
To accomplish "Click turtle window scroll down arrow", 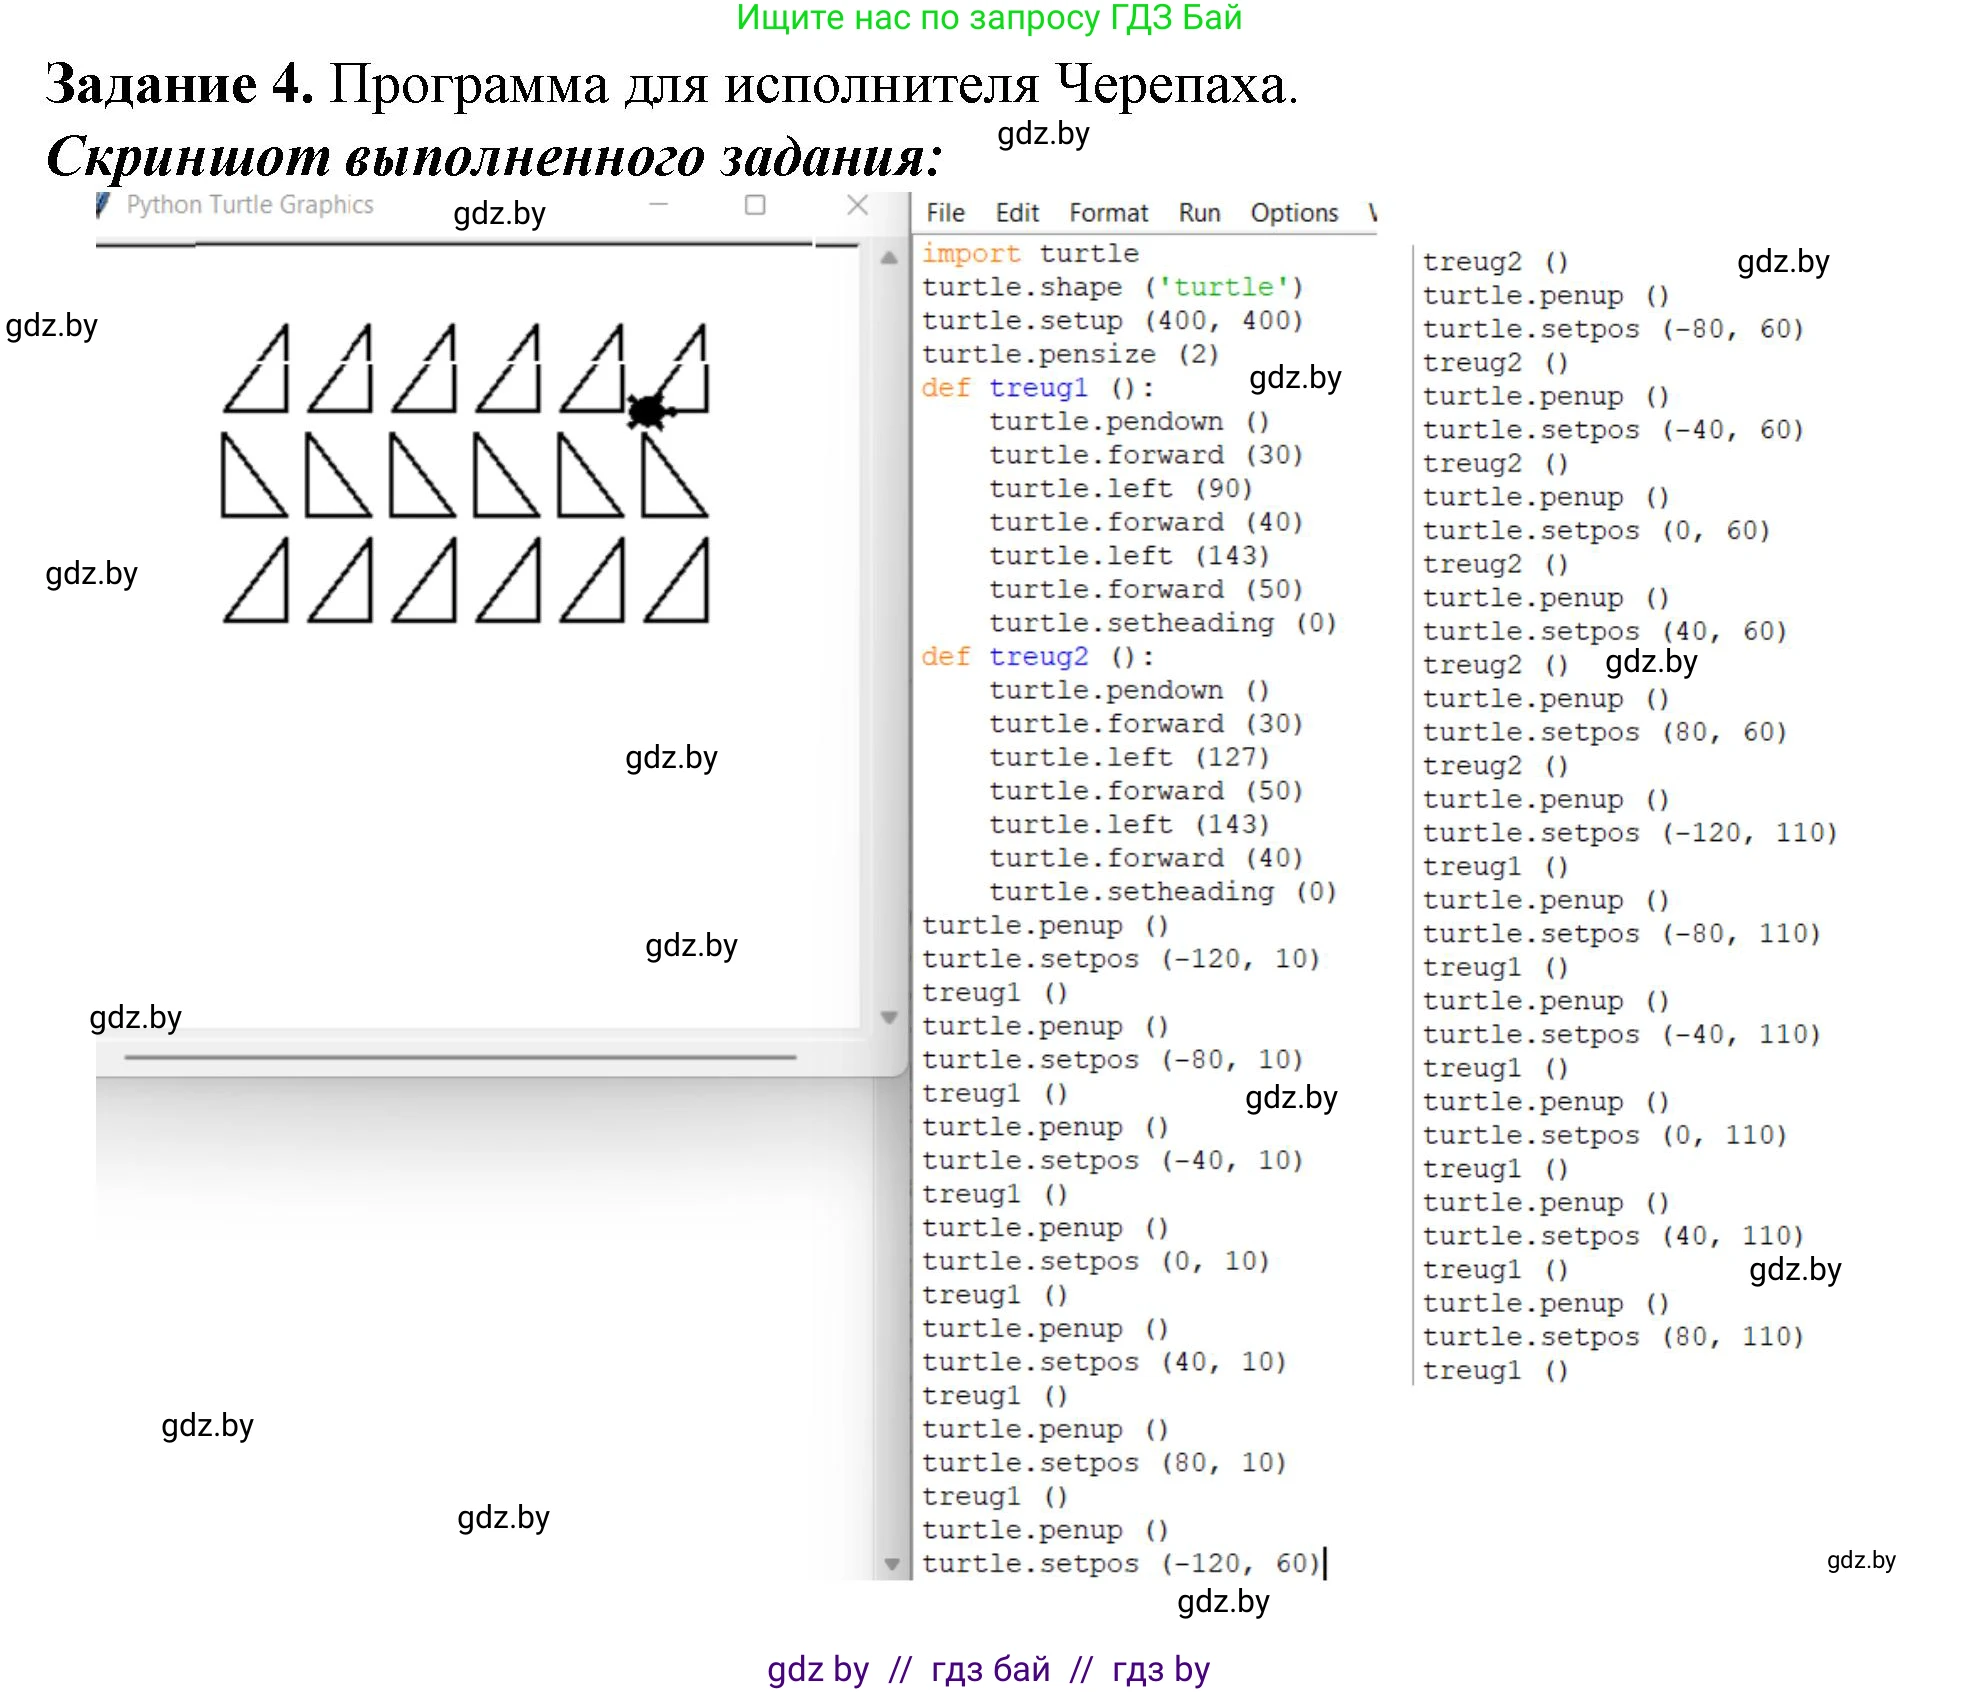I will (x=889, y=1017).
